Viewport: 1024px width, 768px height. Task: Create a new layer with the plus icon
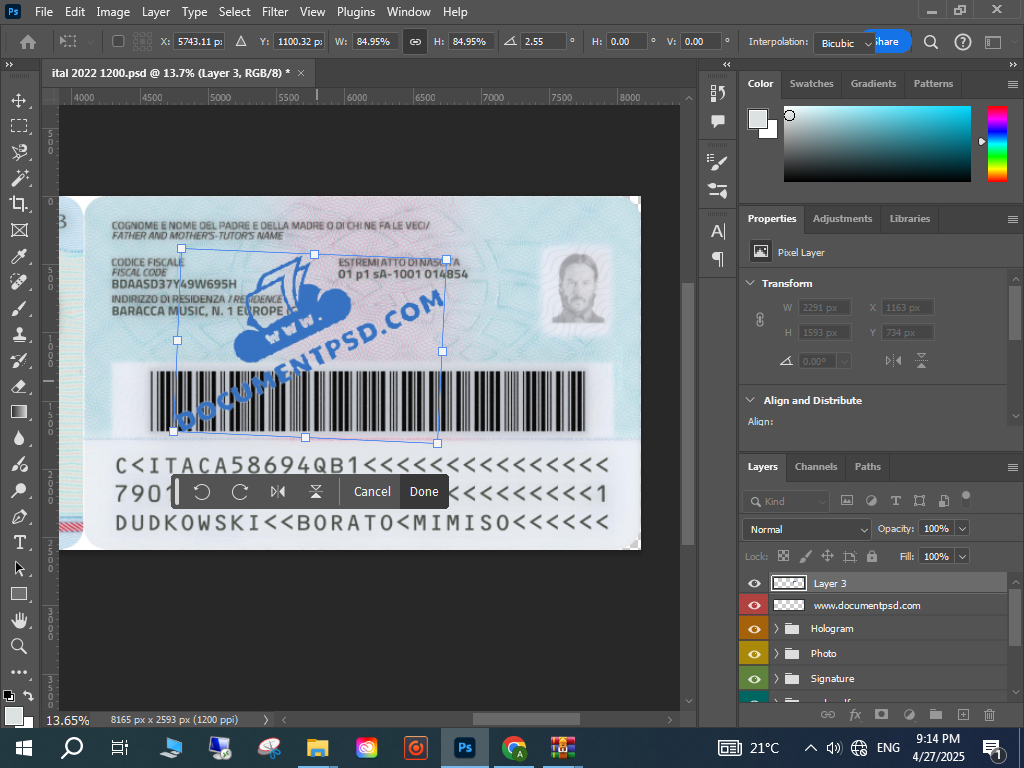pos(963,714)
